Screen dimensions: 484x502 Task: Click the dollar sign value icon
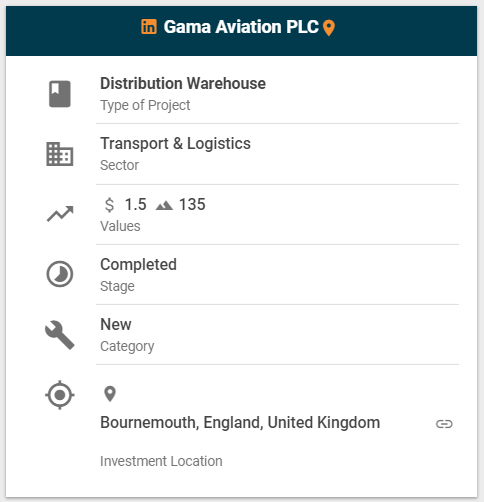click(109, 205)
